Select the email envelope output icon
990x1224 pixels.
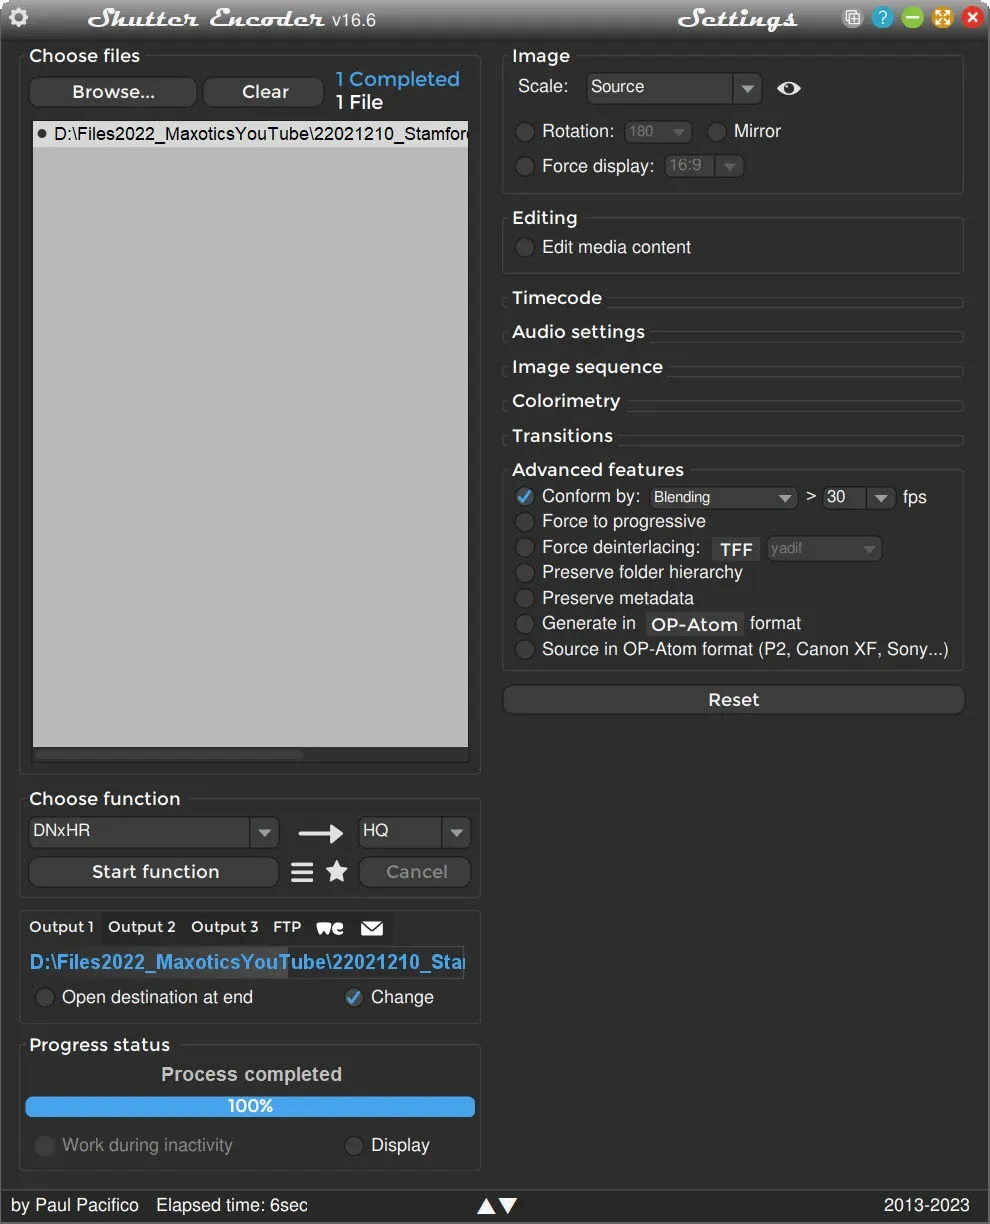coord(372,928)
